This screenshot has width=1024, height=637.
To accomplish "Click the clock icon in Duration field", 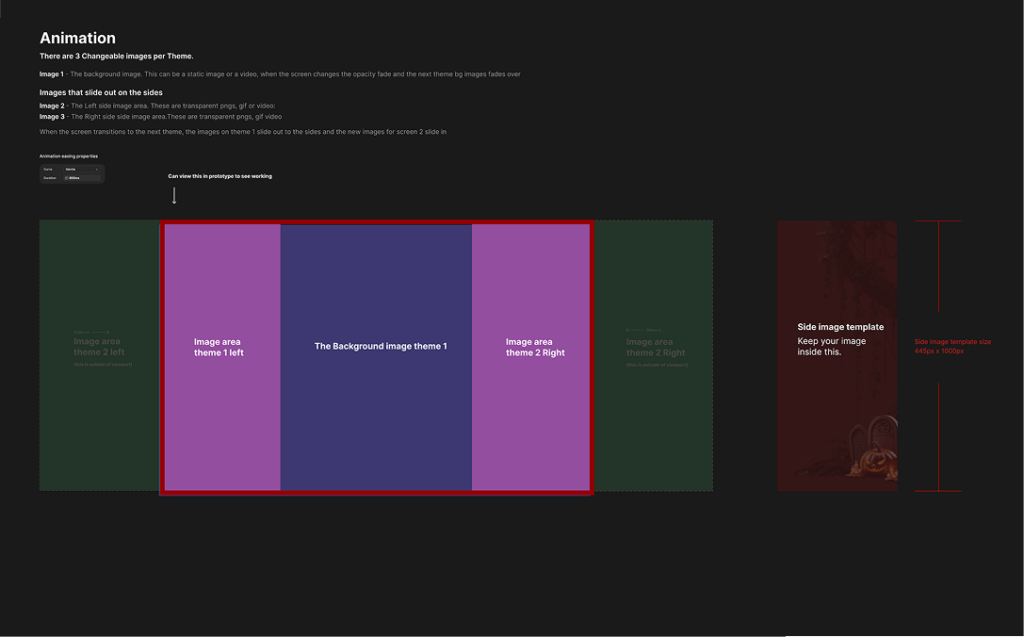I will click(x=67, y=178).
